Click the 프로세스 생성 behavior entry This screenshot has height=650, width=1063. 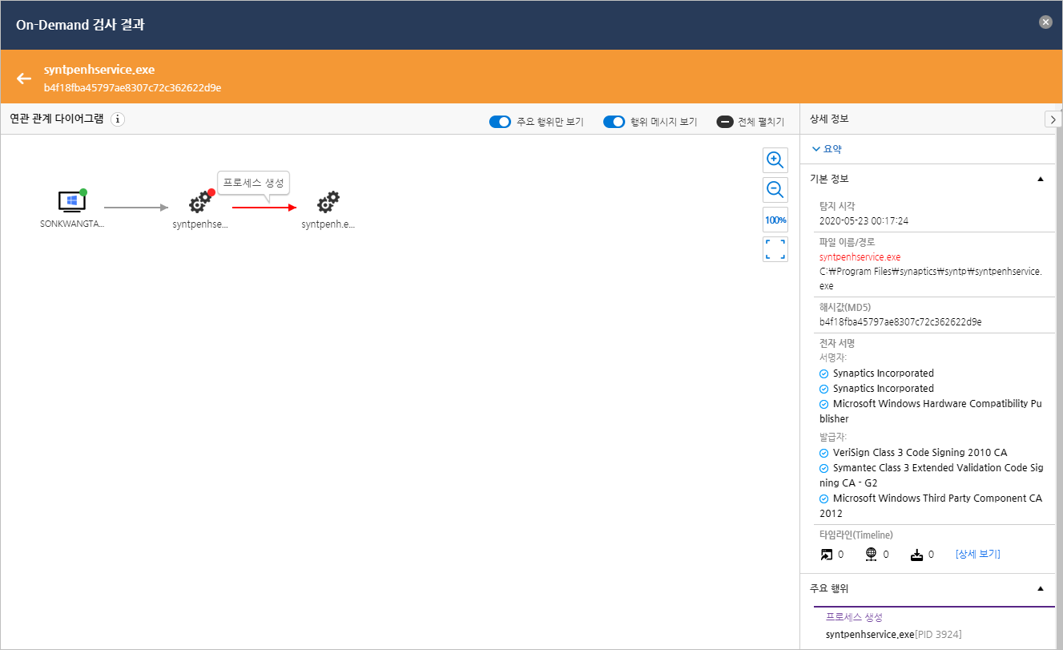(x=853, y=617)
